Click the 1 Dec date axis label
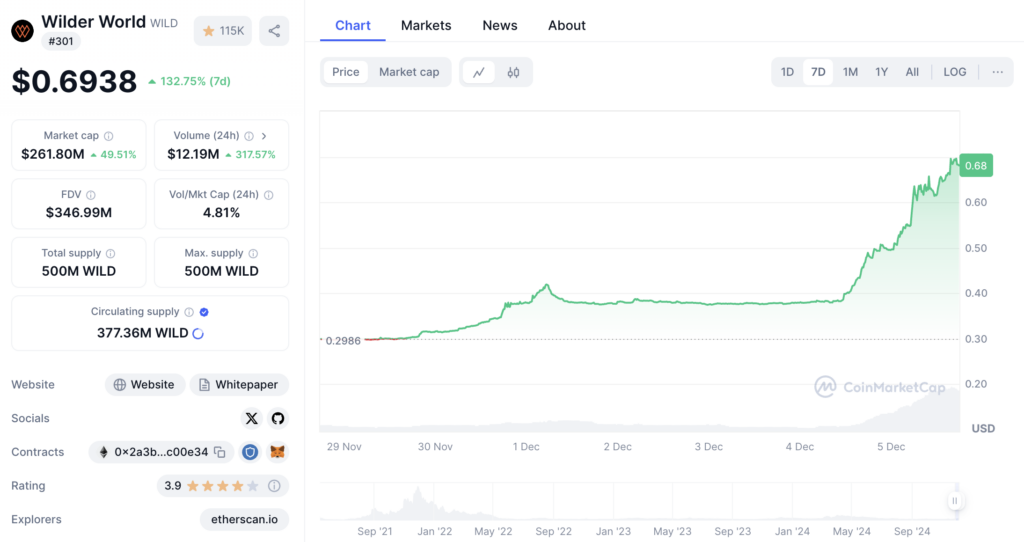1024x542 pixels. [x=526, y=447]
